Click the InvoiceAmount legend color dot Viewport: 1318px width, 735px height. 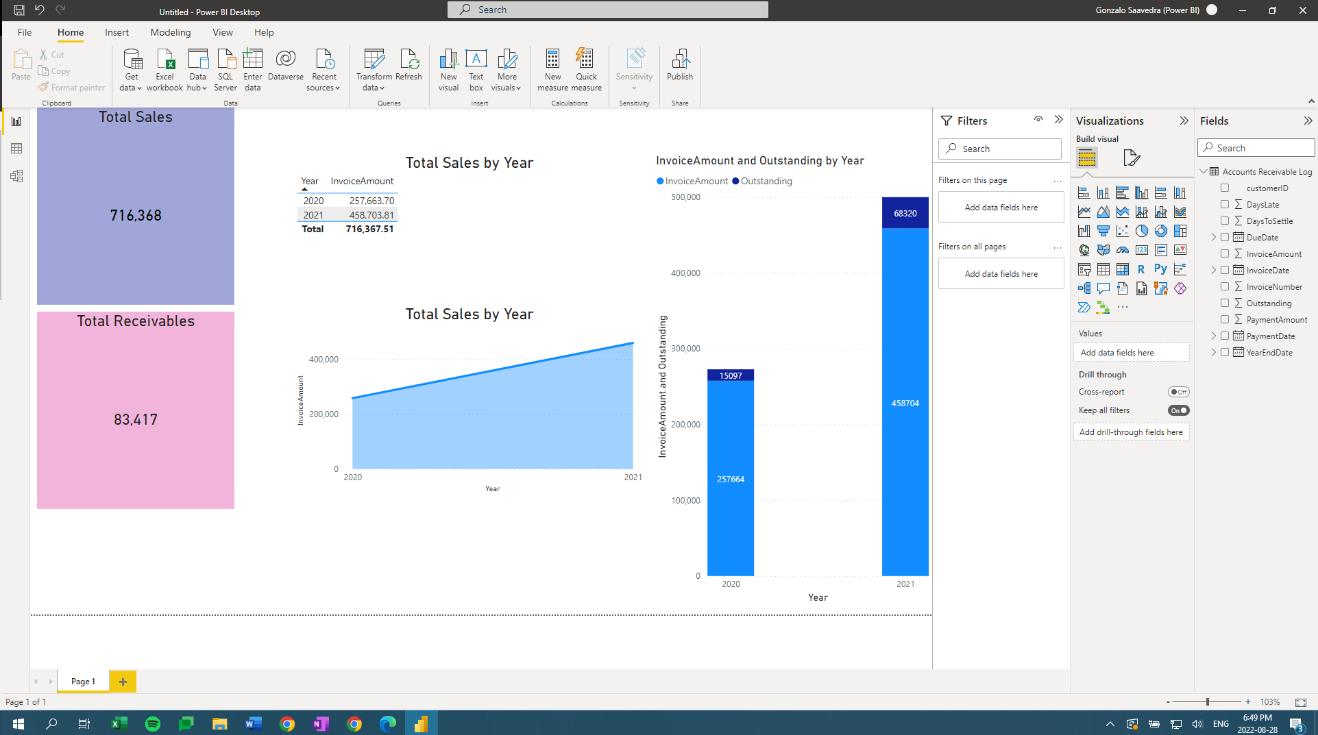[660, 181]
